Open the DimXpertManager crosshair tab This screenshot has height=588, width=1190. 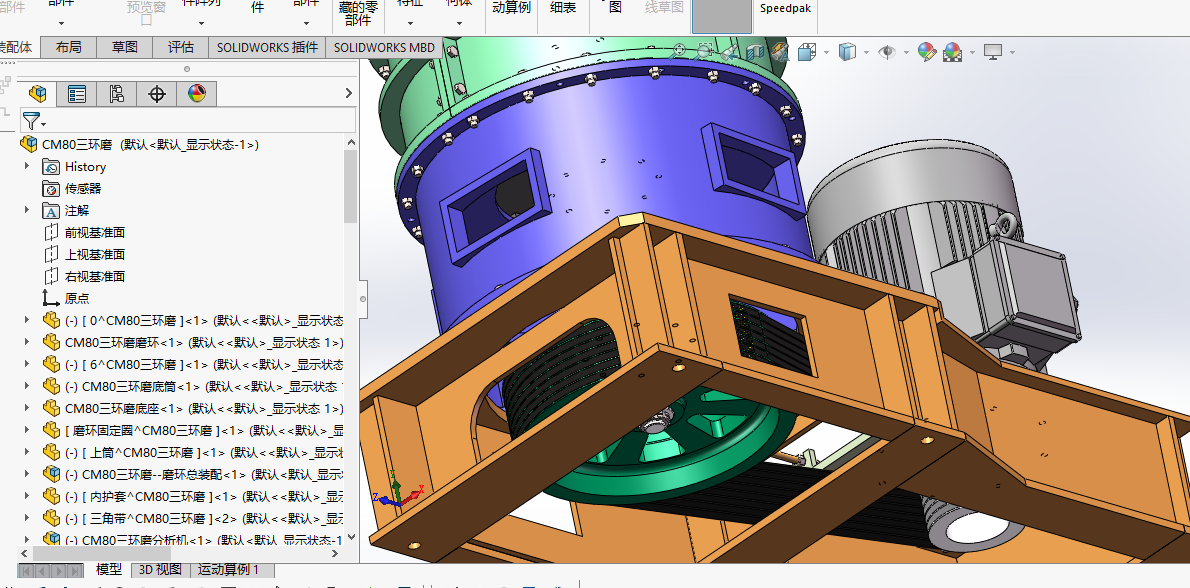[156, 93]
